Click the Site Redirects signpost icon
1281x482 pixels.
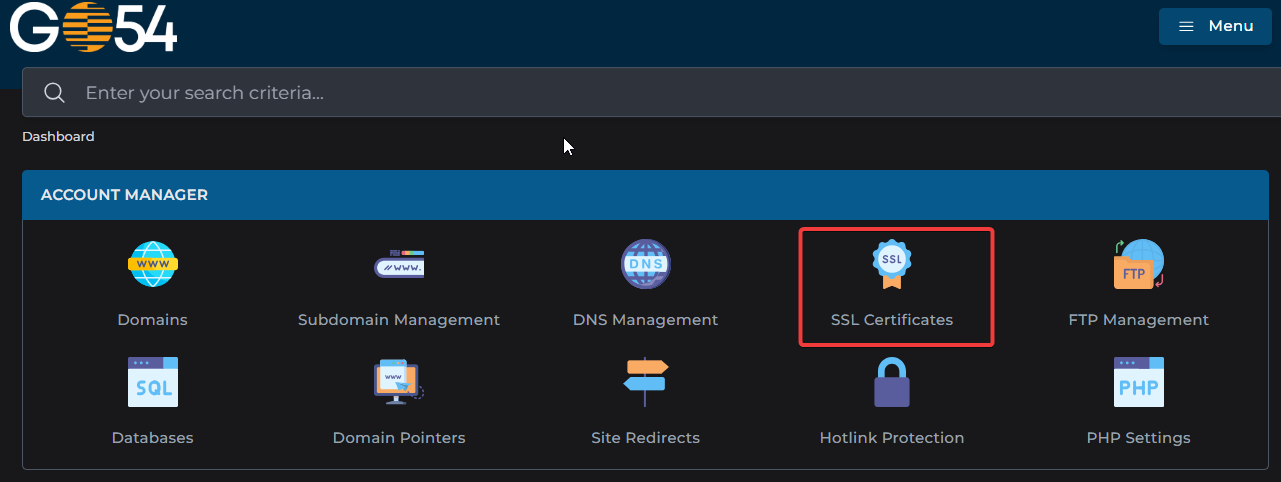(645, 382)
